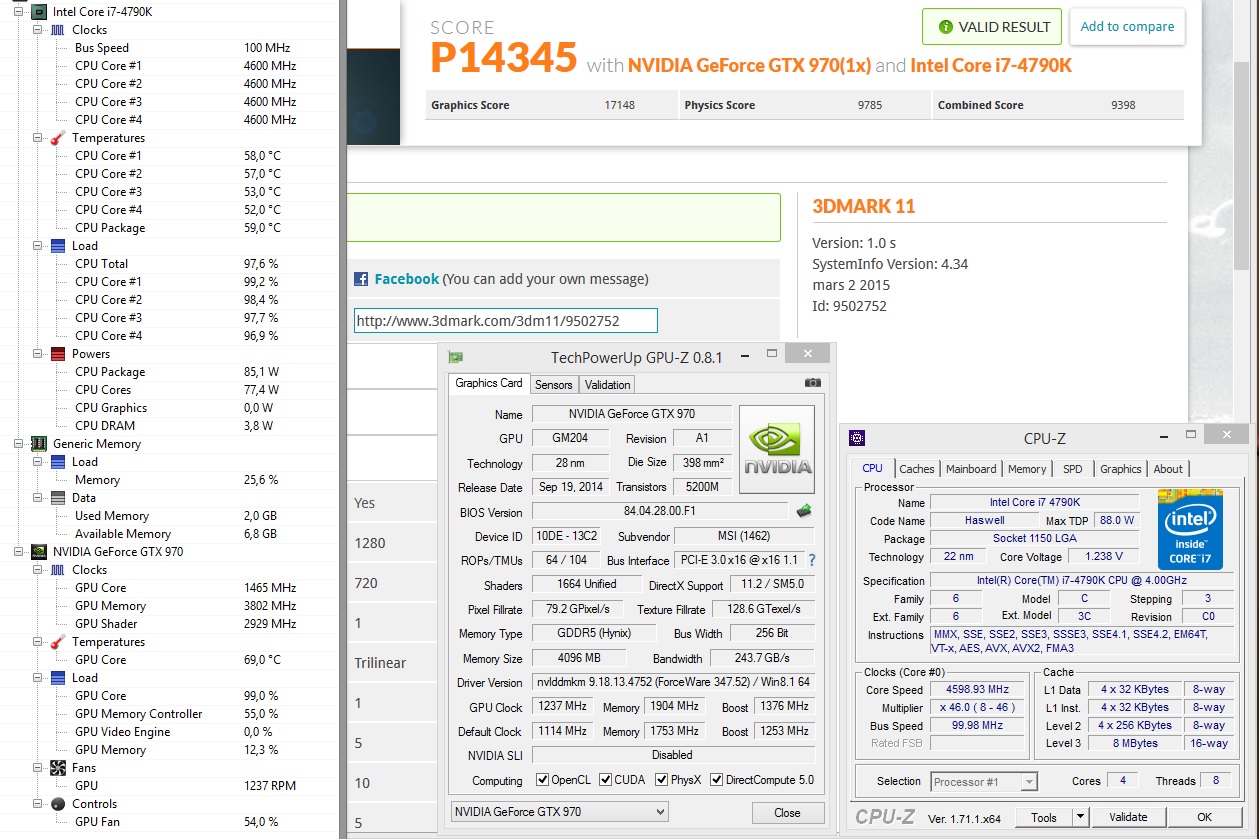Viewport: 1259px width, 839px height.
Task: Open the Mainboard tab in CPU-Z
Action: click(x=970, y=469)
